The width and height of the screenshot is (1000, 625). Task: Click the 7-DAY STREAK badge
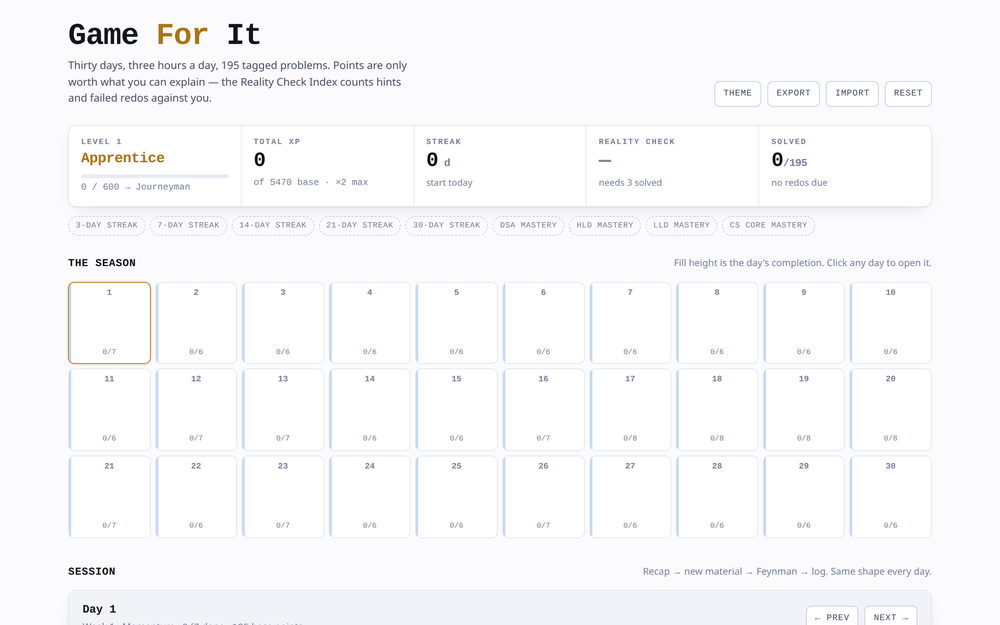point(189,226)
